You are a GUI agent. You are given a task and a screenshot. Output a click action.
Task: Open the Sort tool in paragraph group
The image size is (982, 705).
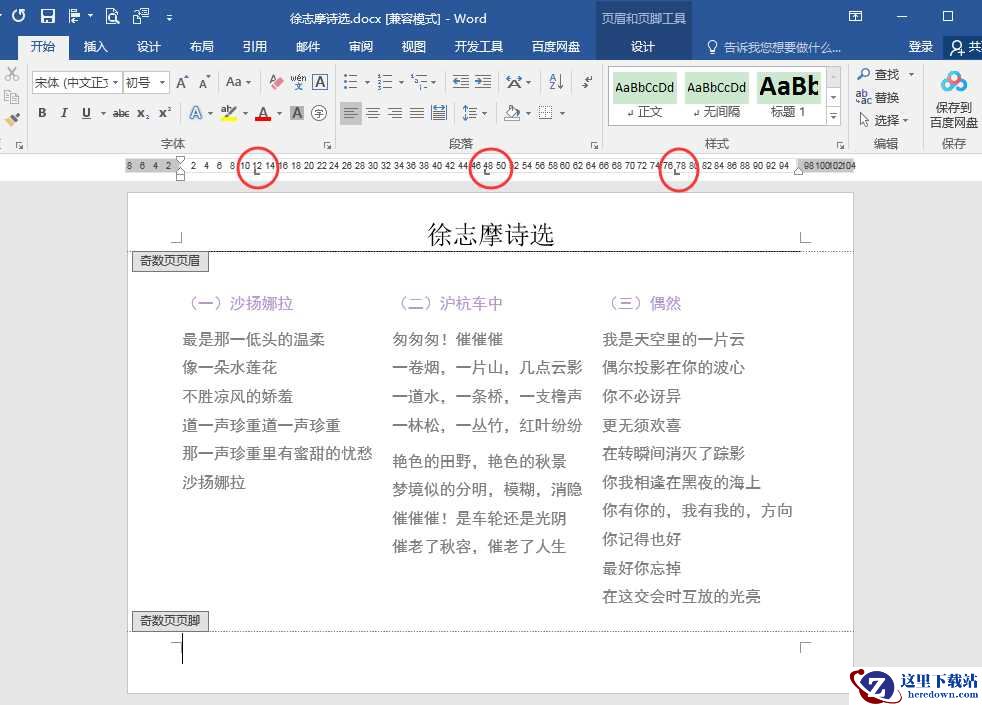click(x=556, y=81)
